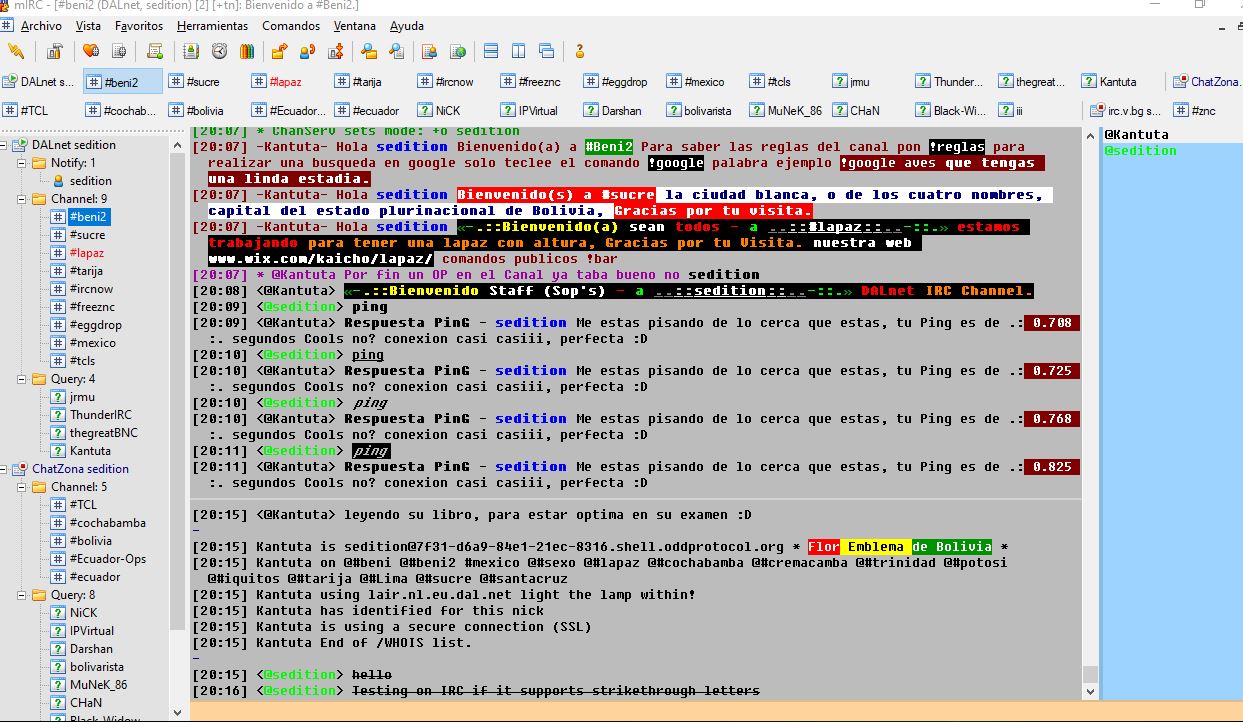
Task: Collapse the ChatZona sedition tree node
Action: pos(5,469)
